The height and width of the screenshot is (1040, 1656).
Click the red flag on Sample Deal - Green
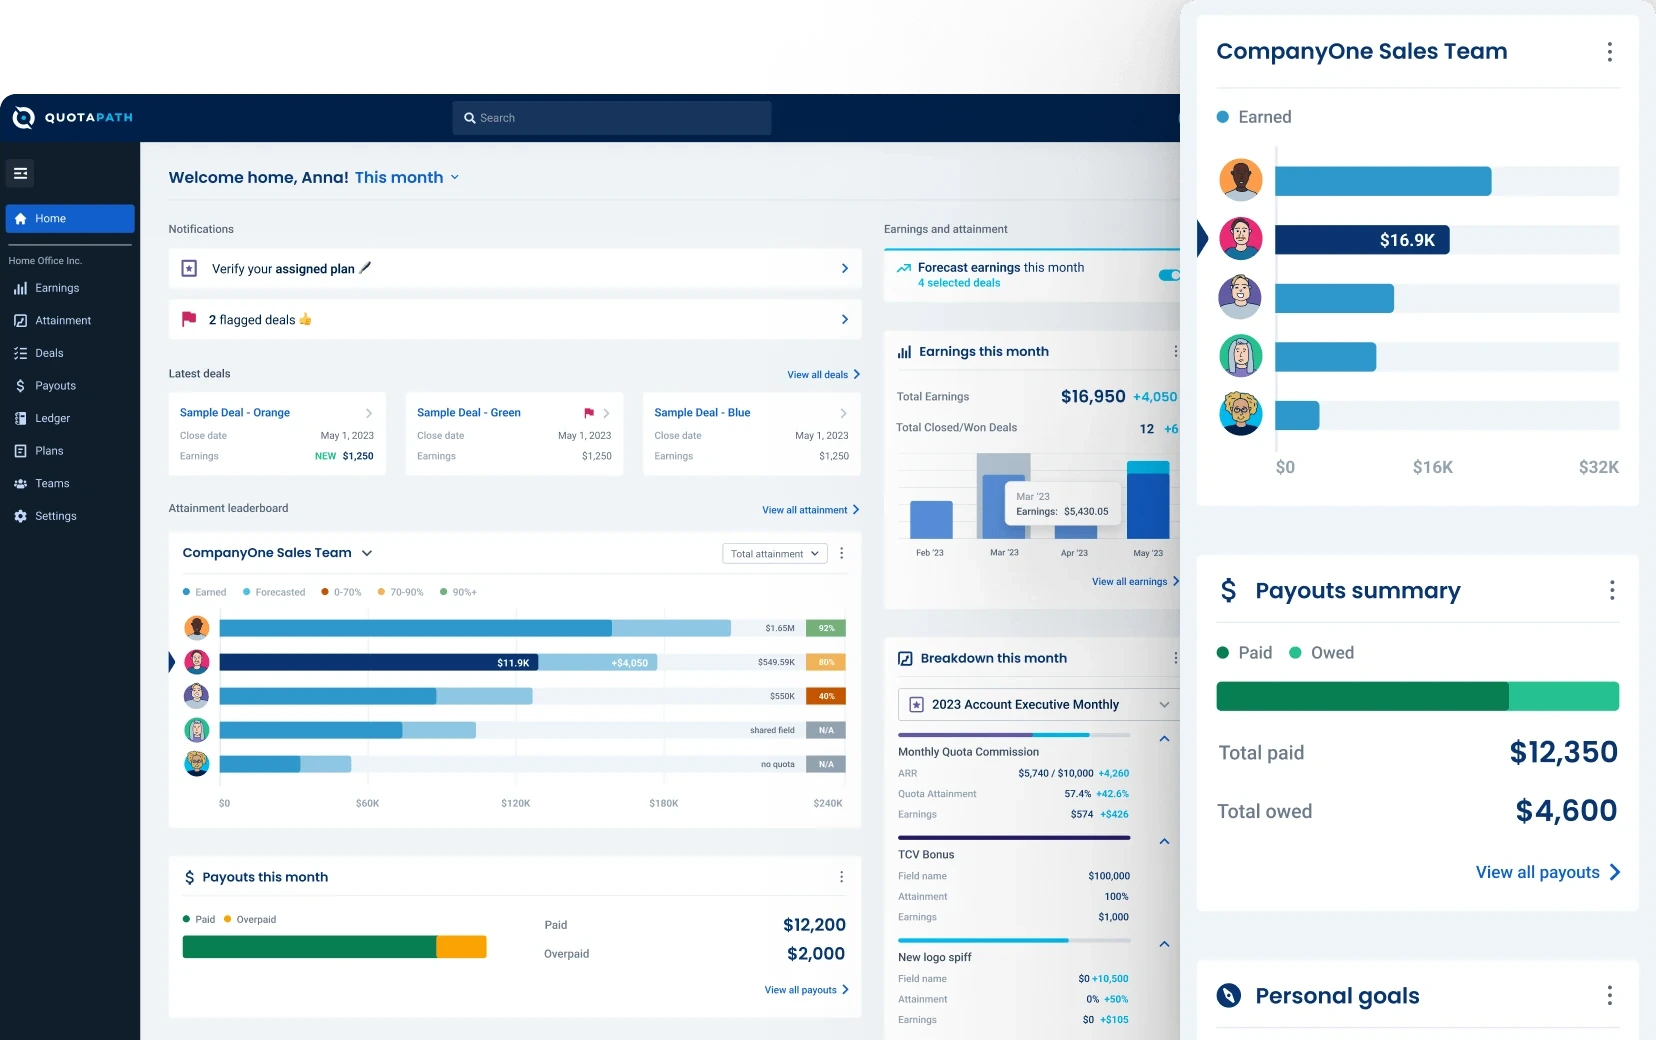(589, 413)
